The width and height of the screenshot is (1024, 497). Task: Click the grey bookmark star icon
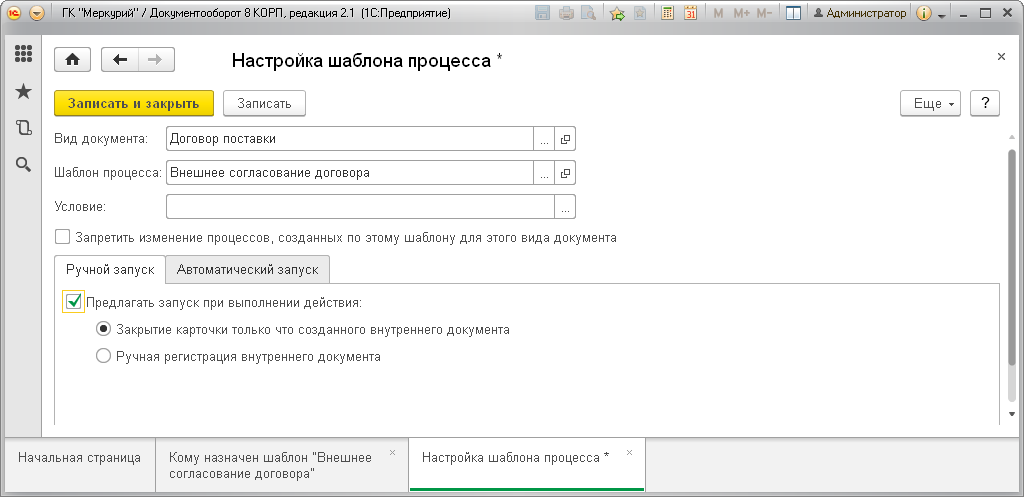(640, 13)
